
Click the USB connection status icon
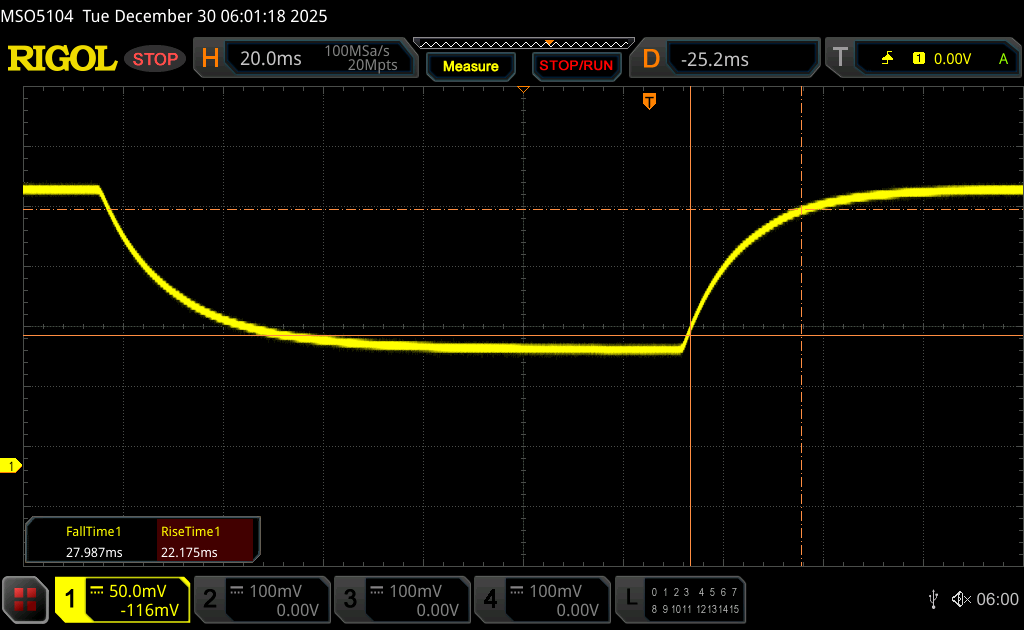click(x=933, y=599)
